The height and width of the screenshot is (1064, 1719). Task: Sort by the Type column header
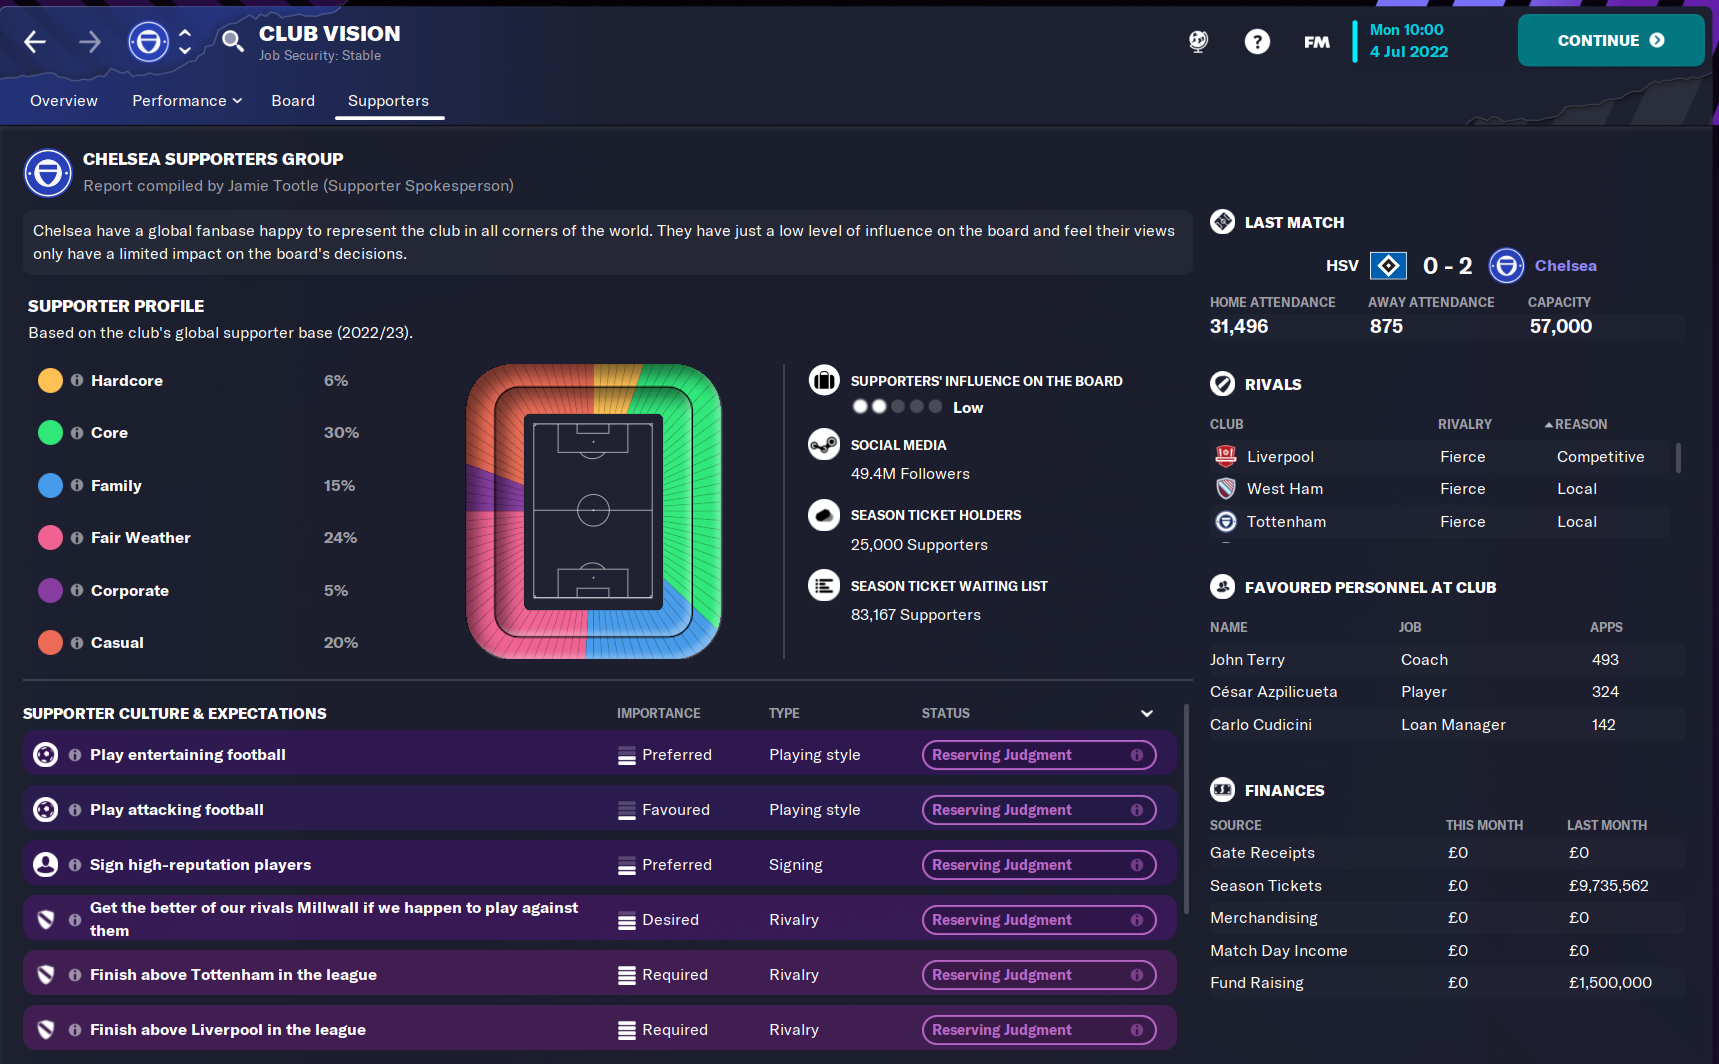(784, 713)
